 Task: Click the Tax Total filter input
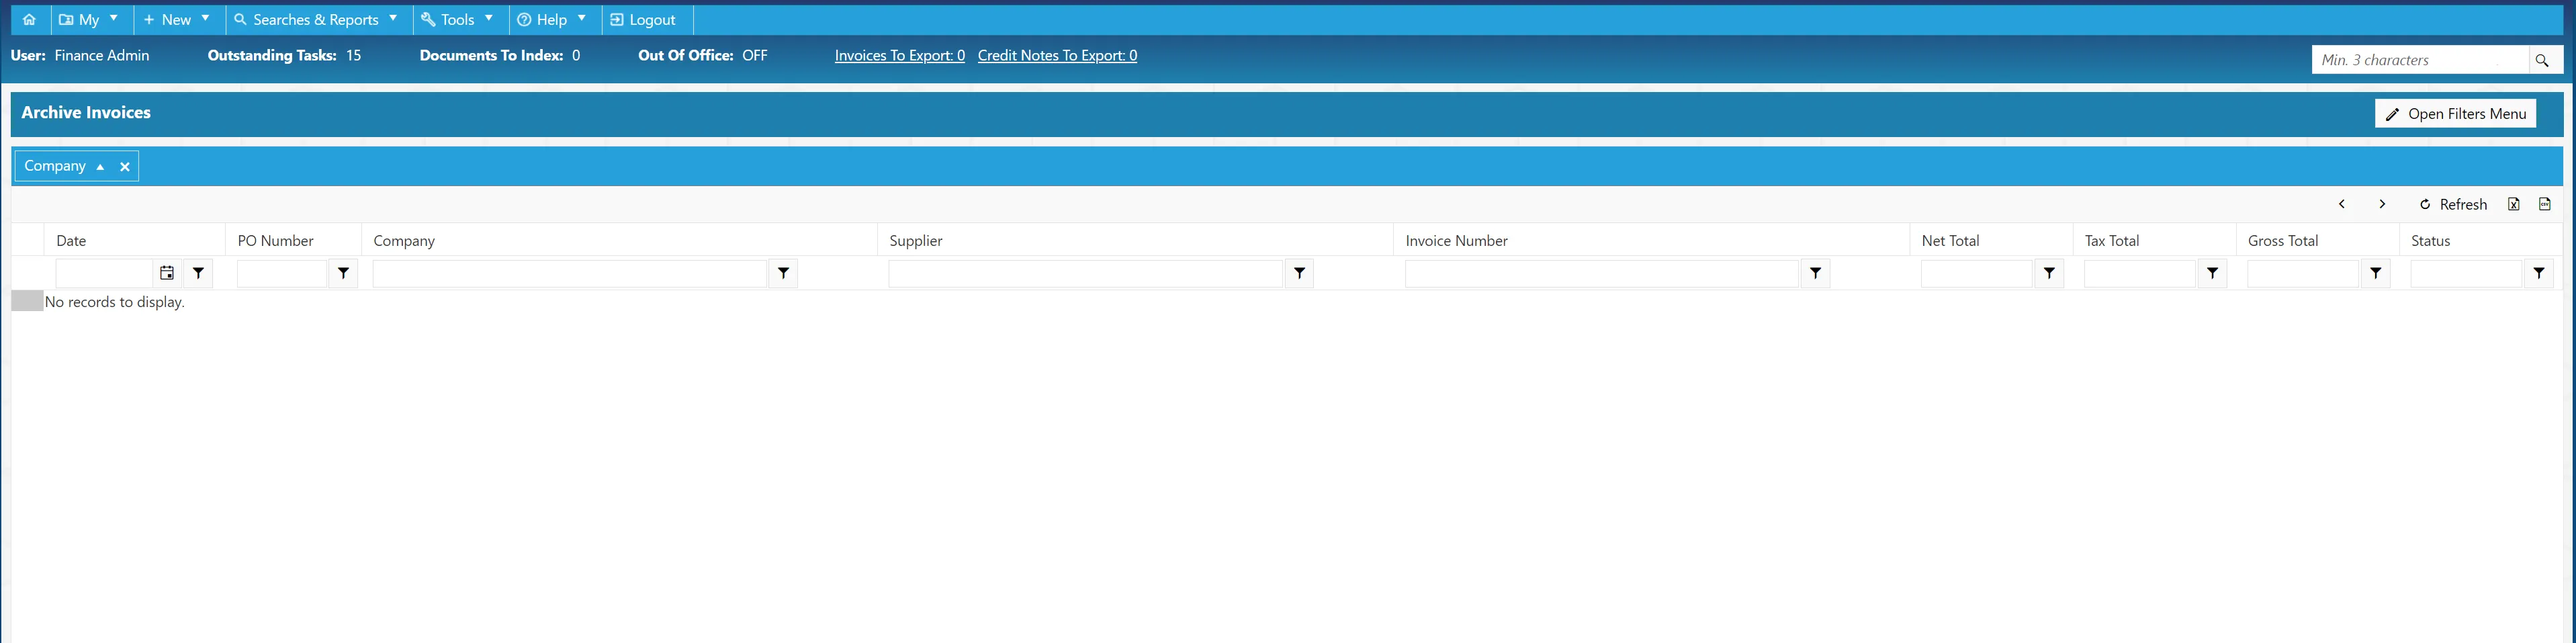(2140, 273)
